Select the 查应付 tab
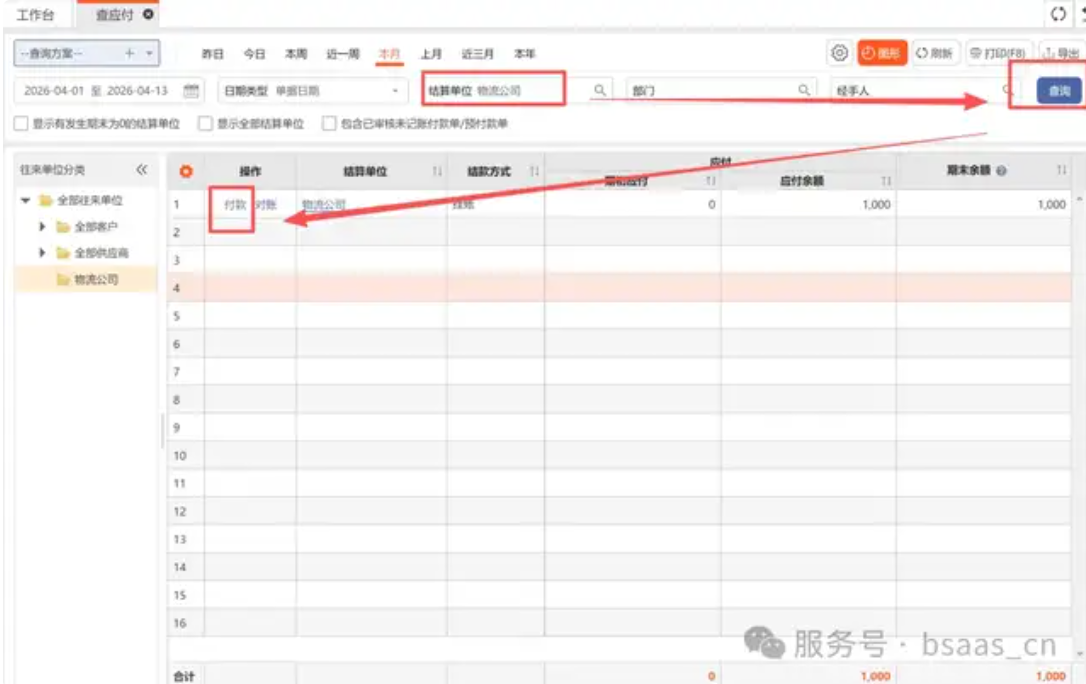Screen dimensions: 1086x684 (x=114, y=15)
